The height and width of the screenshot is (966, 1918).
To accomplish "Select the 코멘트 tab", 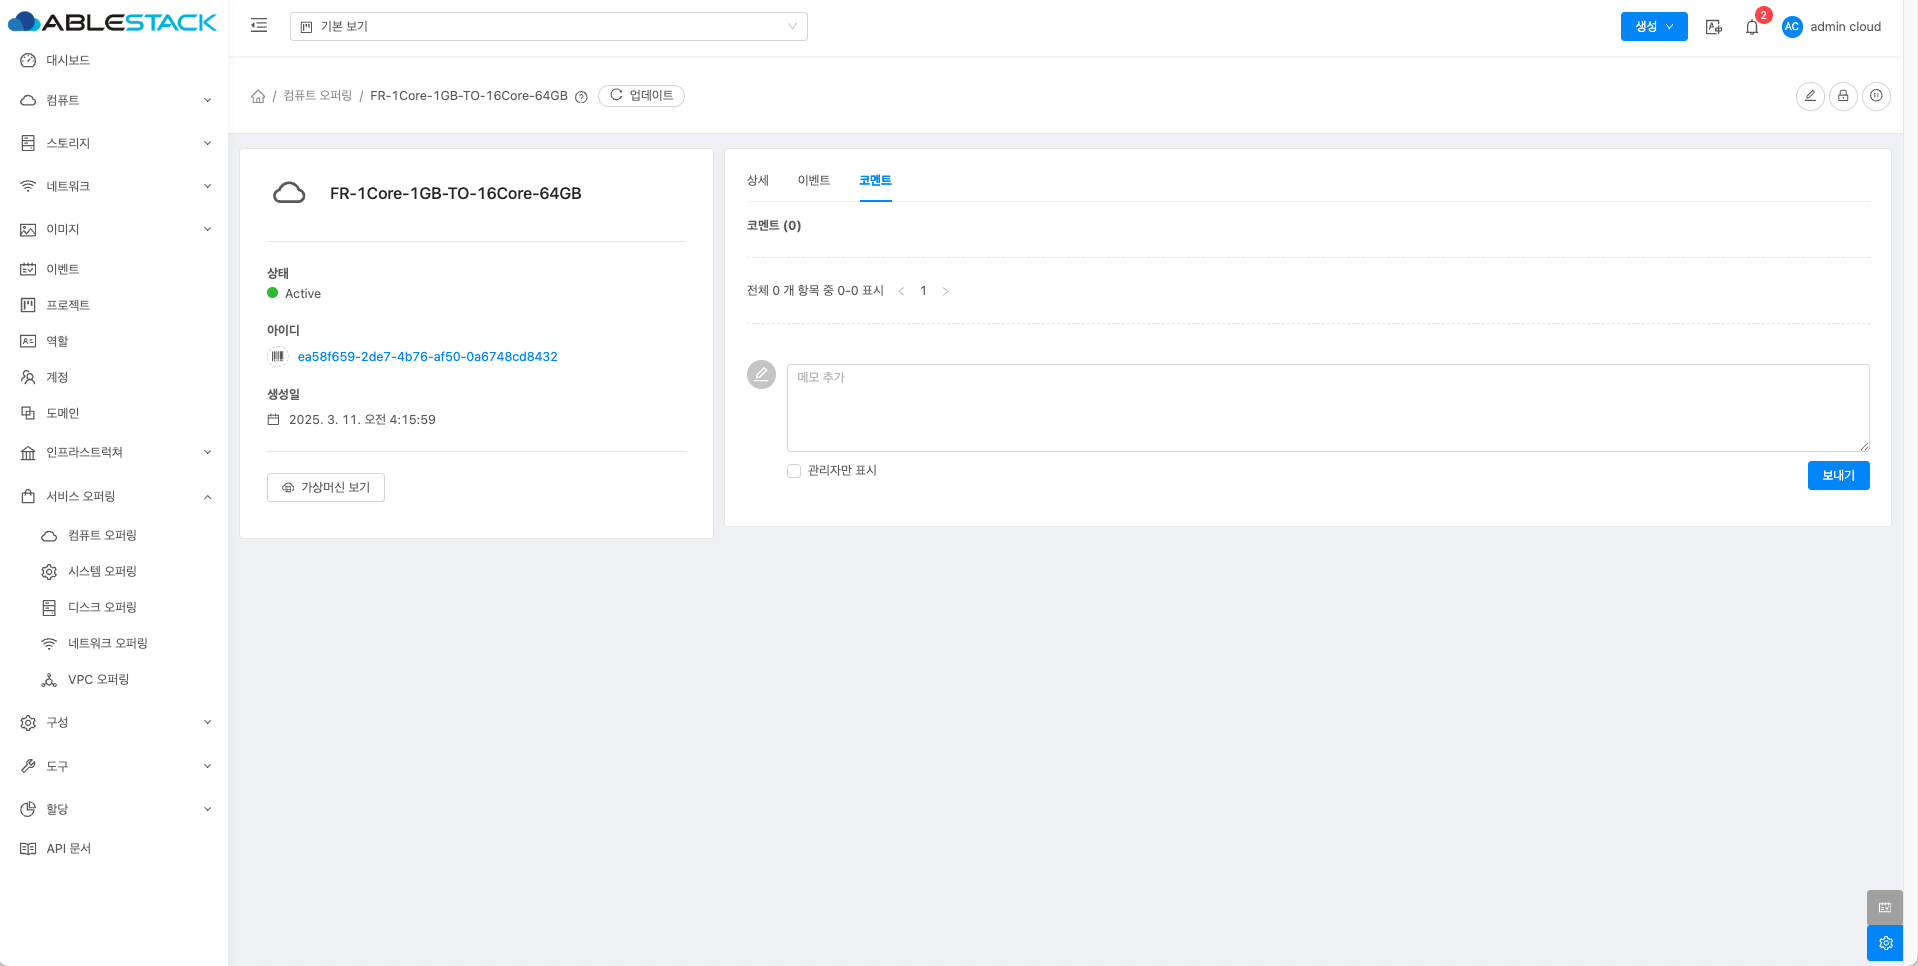I will 875,180.
